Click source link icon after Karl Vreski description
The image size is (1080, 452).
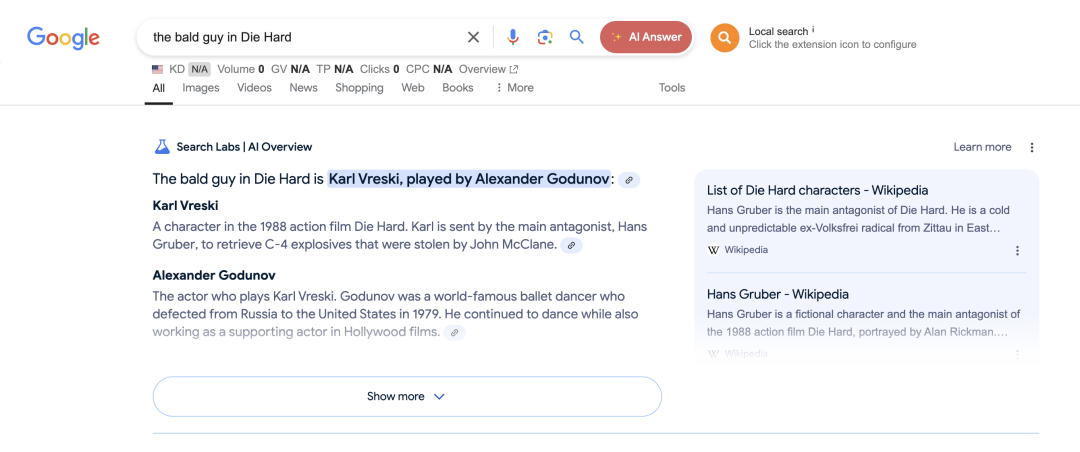(x=571, y=245)
